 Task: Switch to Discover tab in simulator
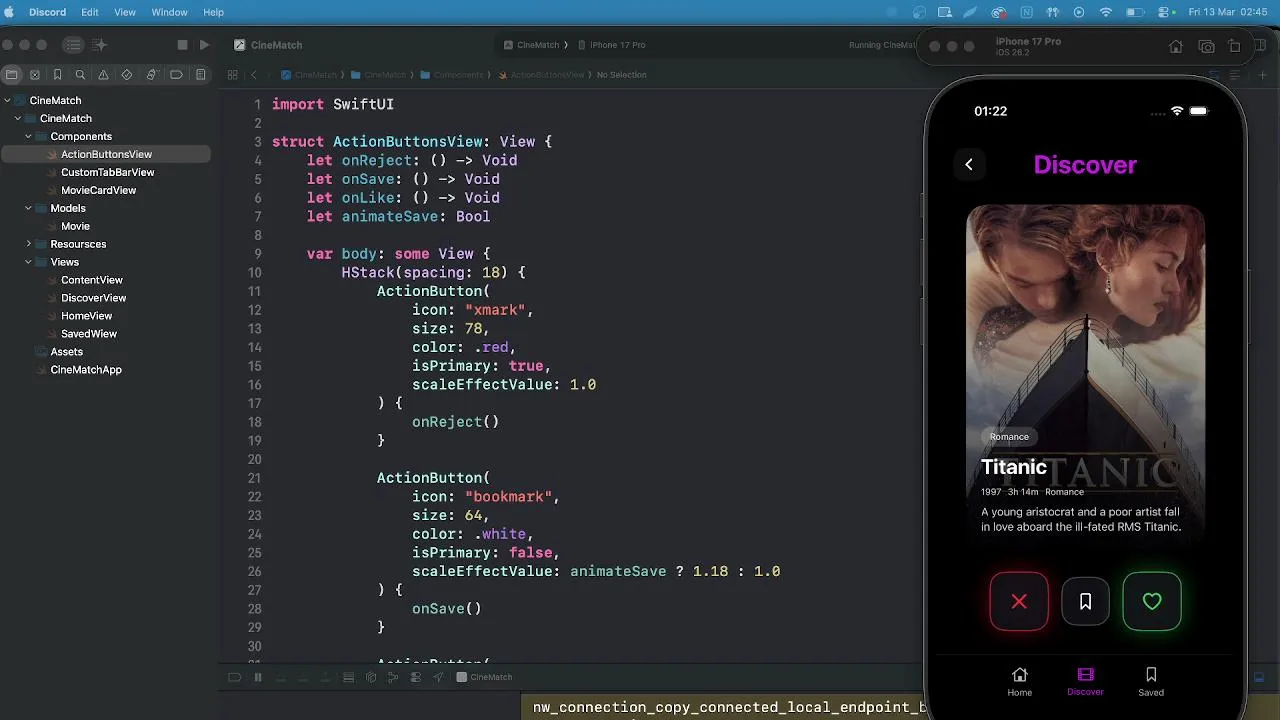coord(1085,682)
